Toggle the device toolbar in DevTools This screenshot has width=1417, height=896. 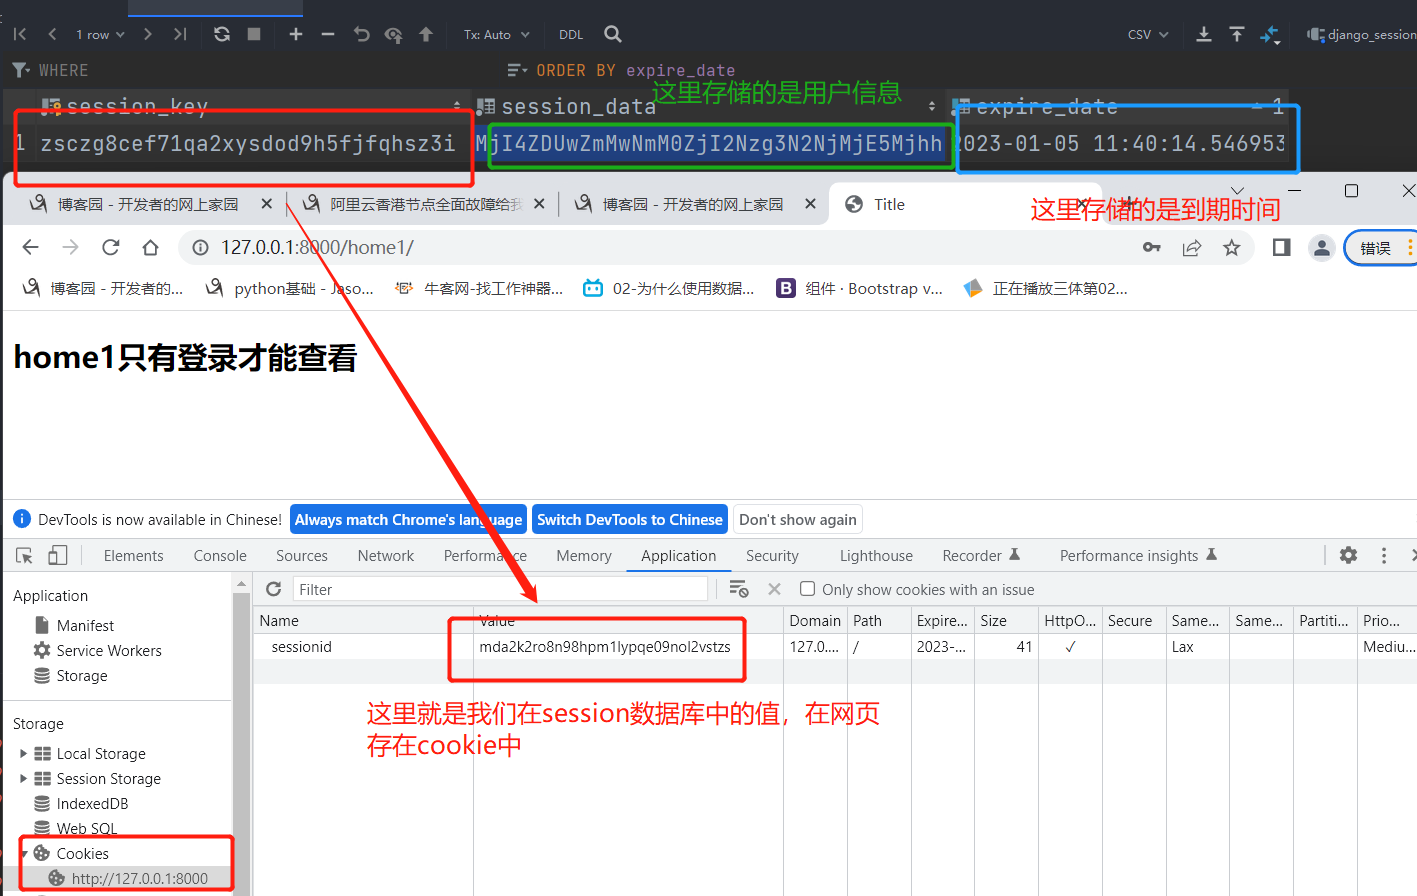pyautogui.click(x=58, y=555)
